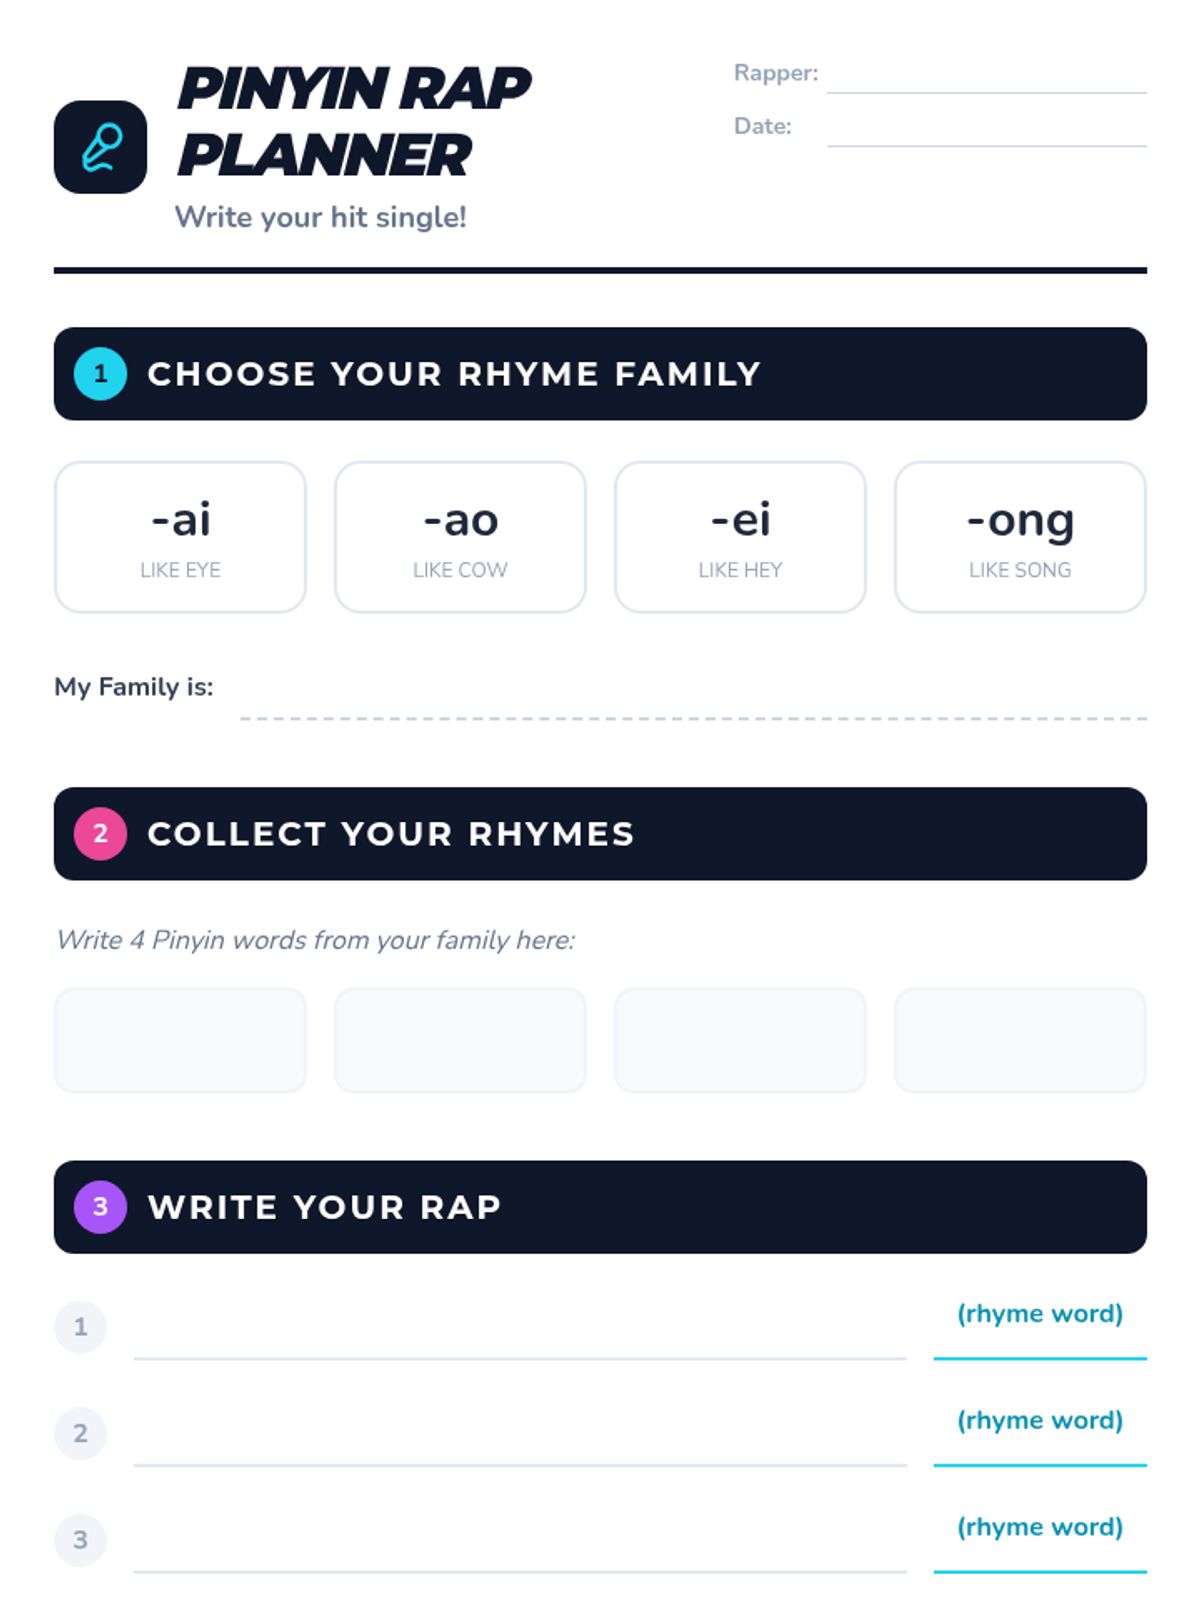Select the -ai rhyme family card

180,537
